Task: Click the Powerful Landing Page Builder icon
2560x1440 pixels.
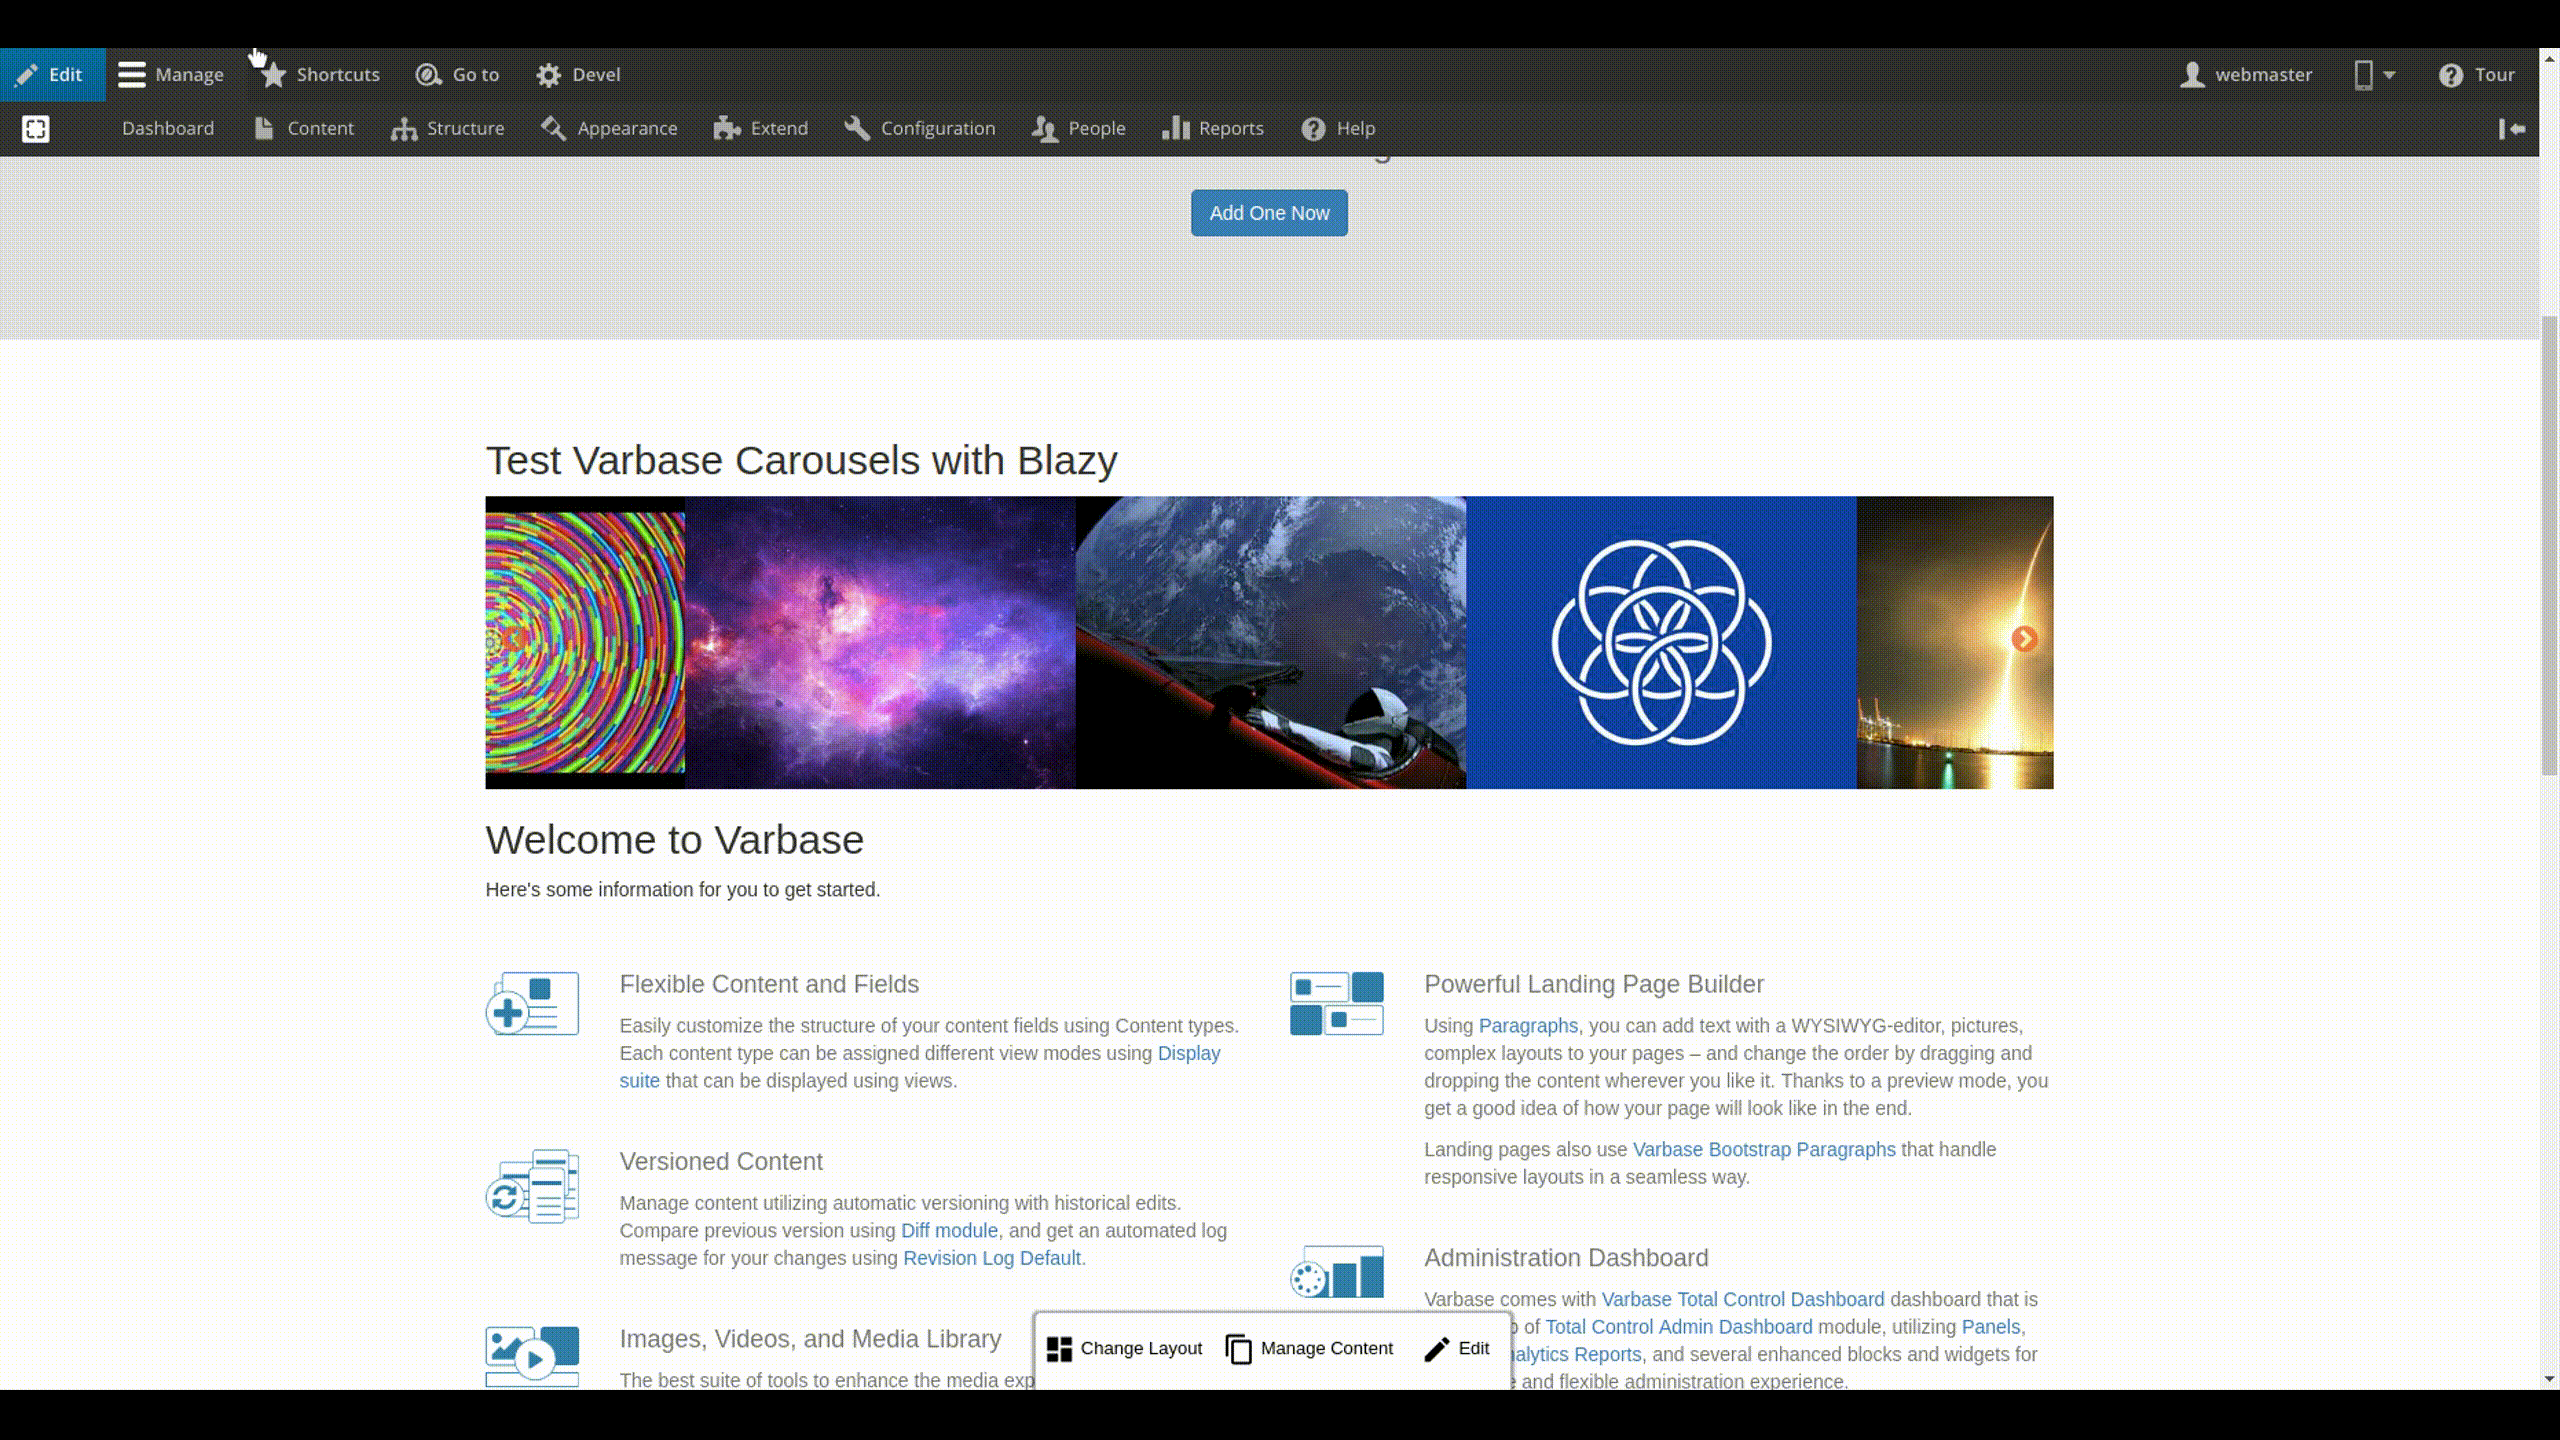Action: coord(1337,1003)
